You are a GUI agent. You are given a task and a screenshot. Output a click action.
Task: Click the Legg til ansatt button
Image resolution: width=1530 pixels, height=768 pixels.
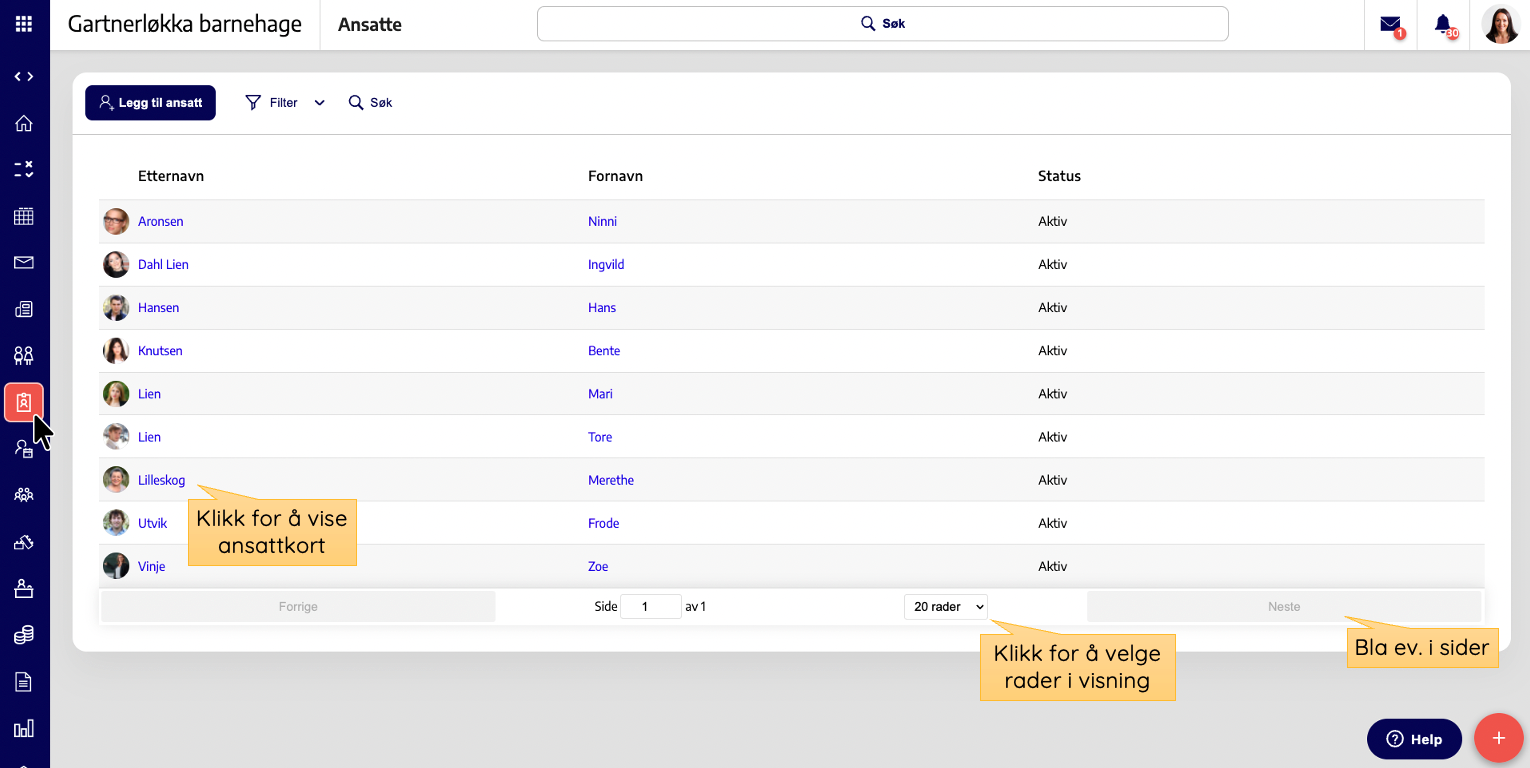pyautogui.click(x=150, y=102)
